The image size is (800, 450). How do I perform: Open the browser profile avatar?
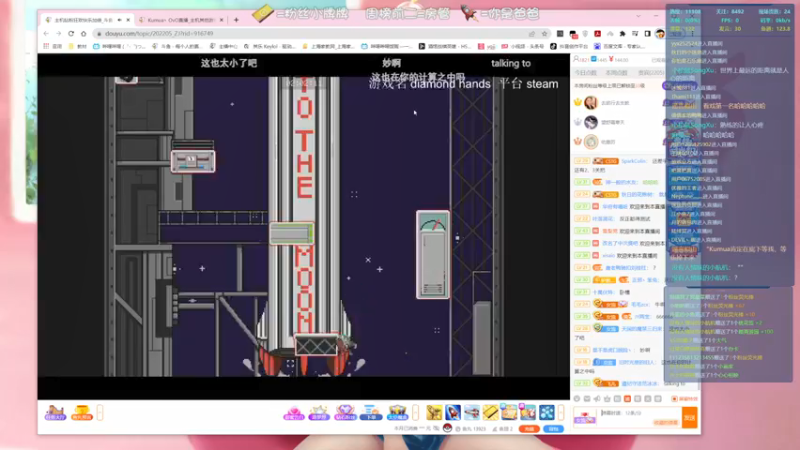click(x=660, y=34)
